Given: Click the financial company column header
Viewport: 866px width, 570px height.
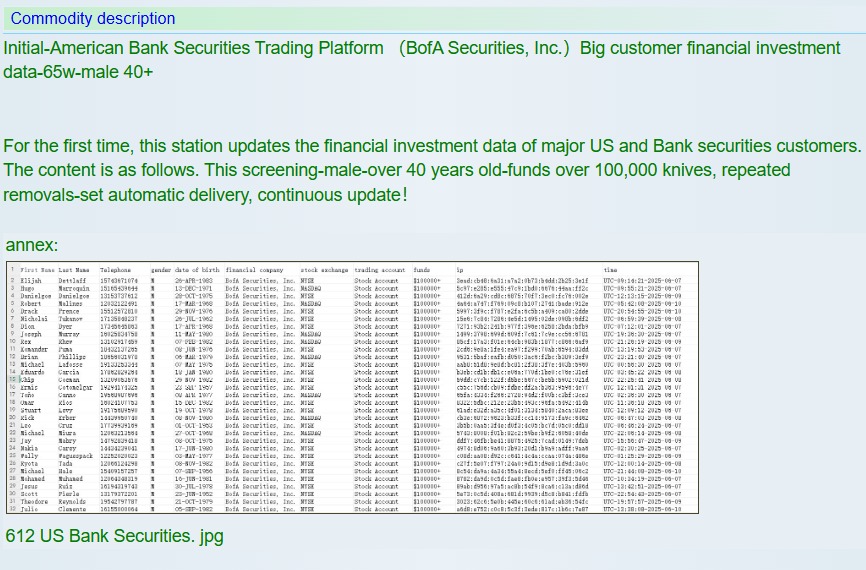Looking at the screenshot, I should point(255,270).
